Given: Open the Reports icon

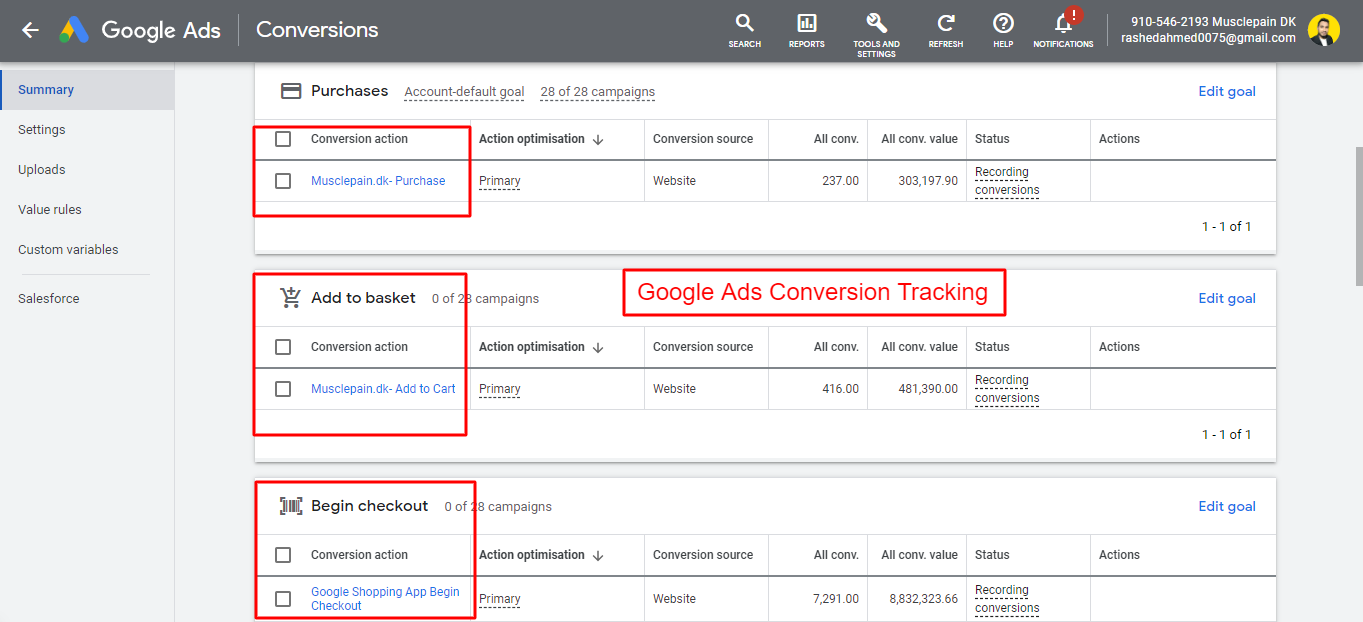Looking at the screenshot, I should pos(806,24).
